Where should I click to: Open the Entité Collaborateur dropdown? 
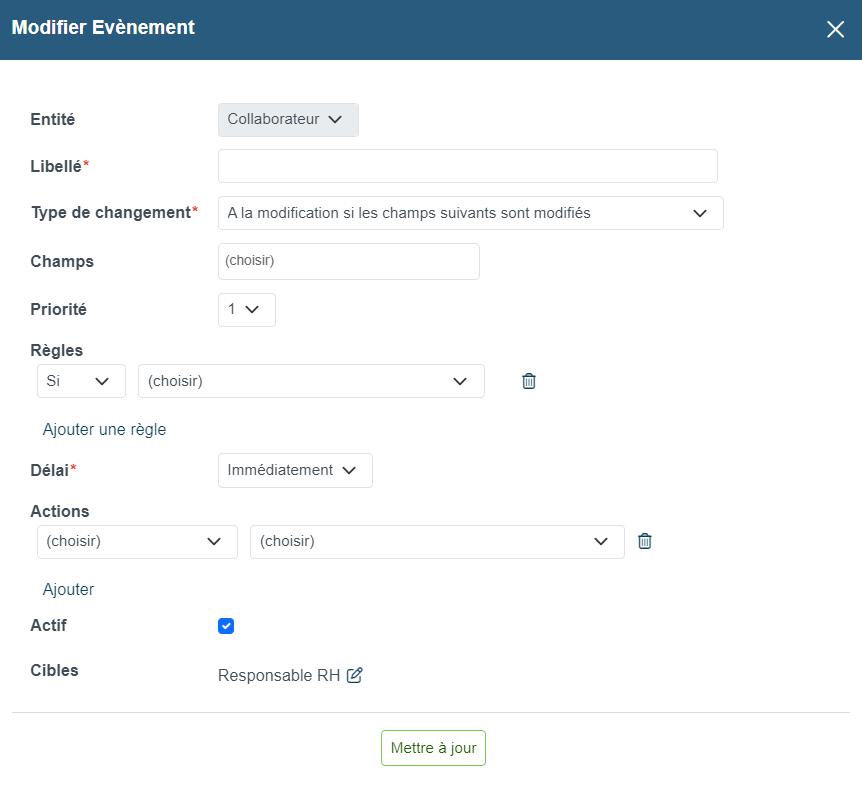tap(288, 120)
